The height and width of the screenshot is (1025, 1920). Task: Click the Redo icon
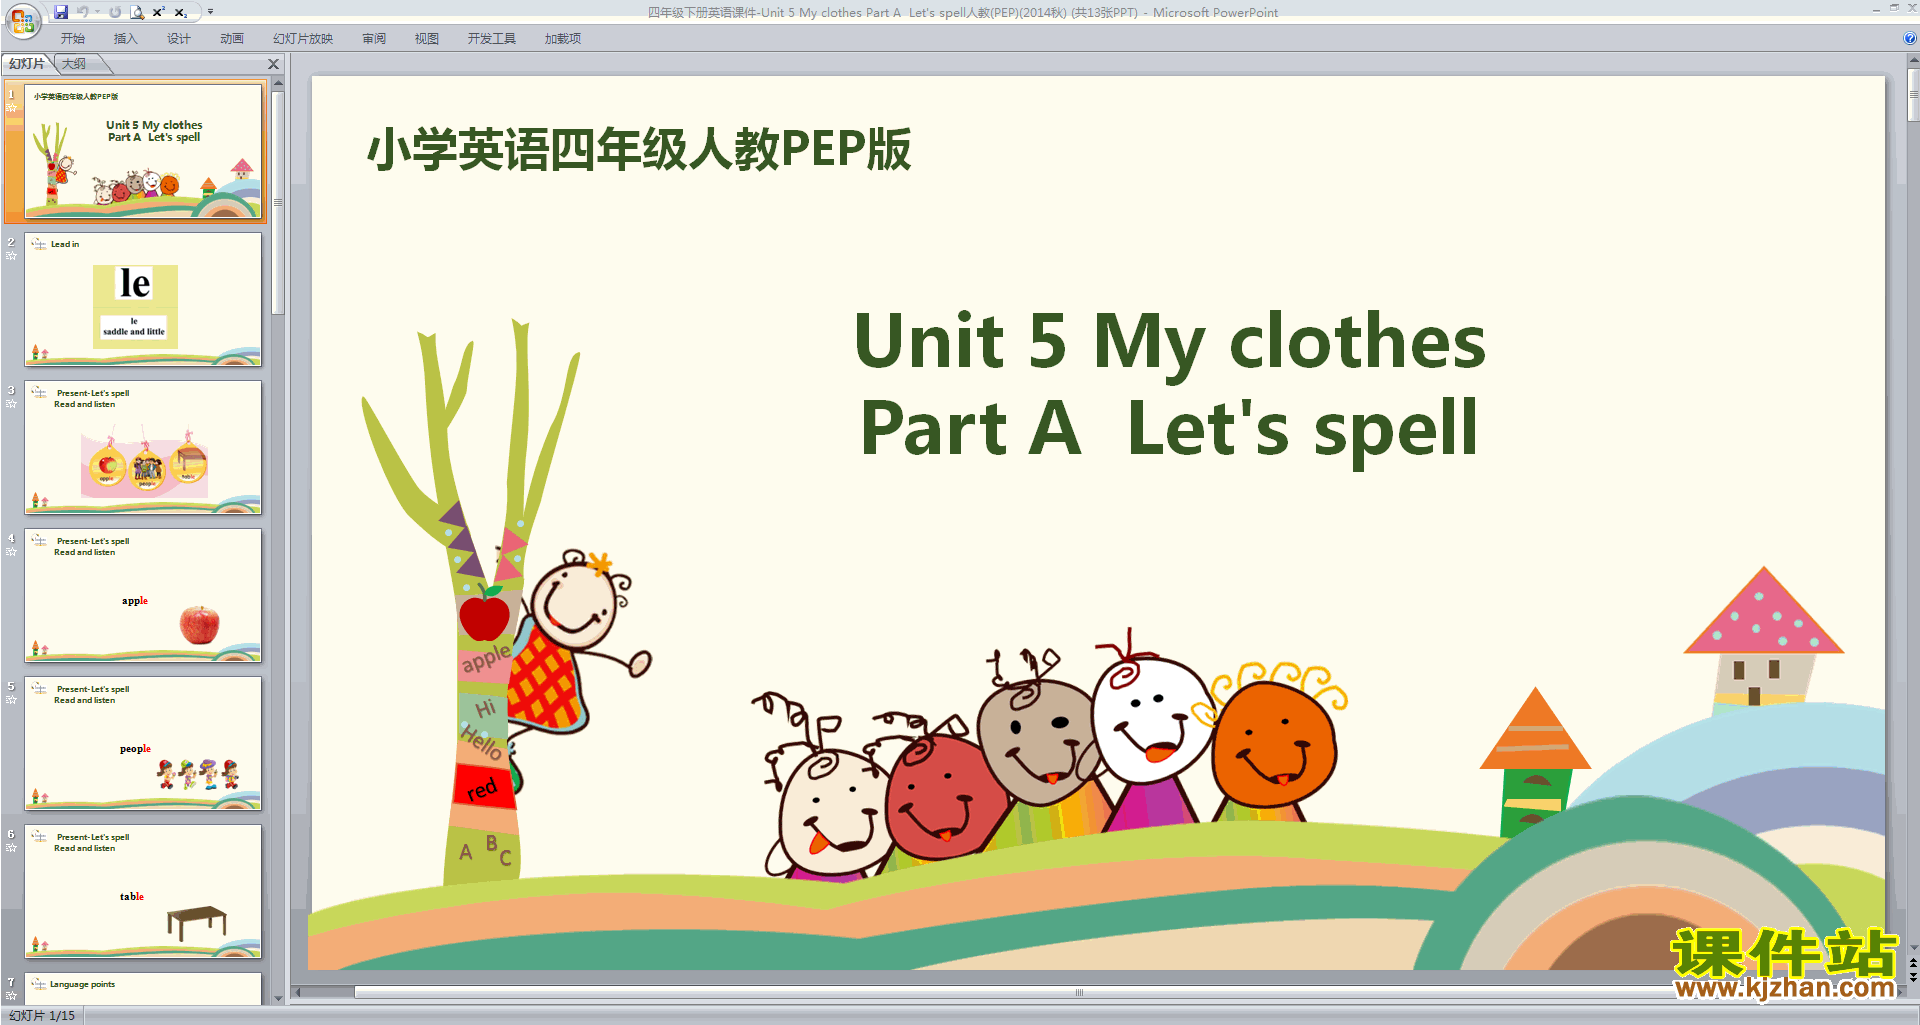pyautogui.click(x=115, y=12)
